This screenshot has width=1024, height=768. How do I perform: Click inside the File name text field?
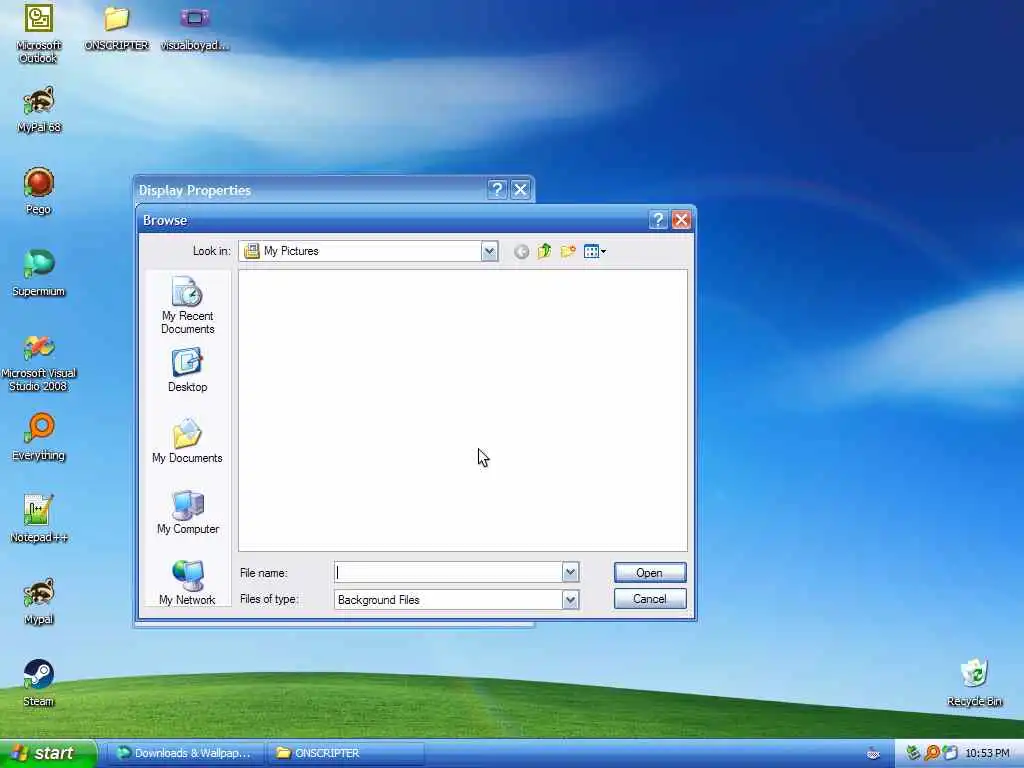(448, 572)
